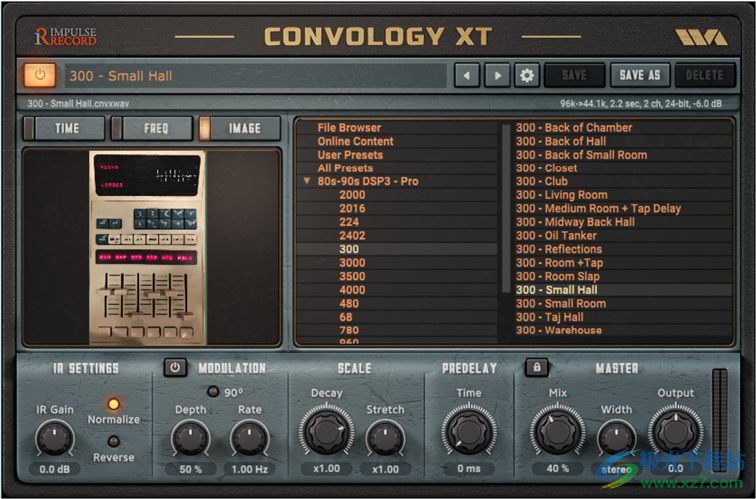Select the 3000 folder
The image size is (756, 499).
[x=352, y=262]
